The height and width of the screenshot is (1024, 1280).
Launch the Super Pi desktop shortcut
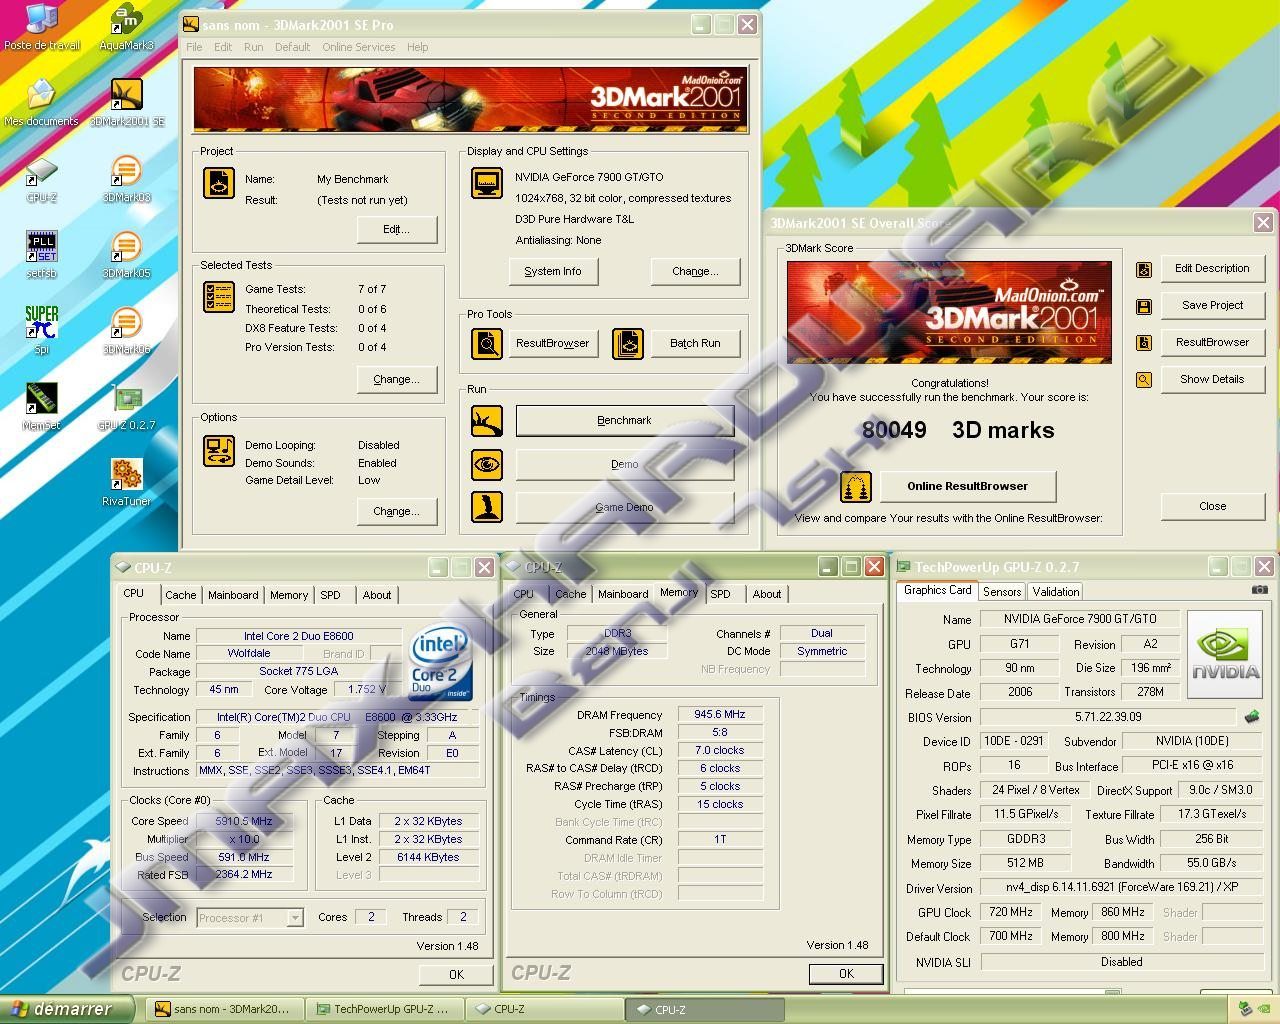pos(41,332)
